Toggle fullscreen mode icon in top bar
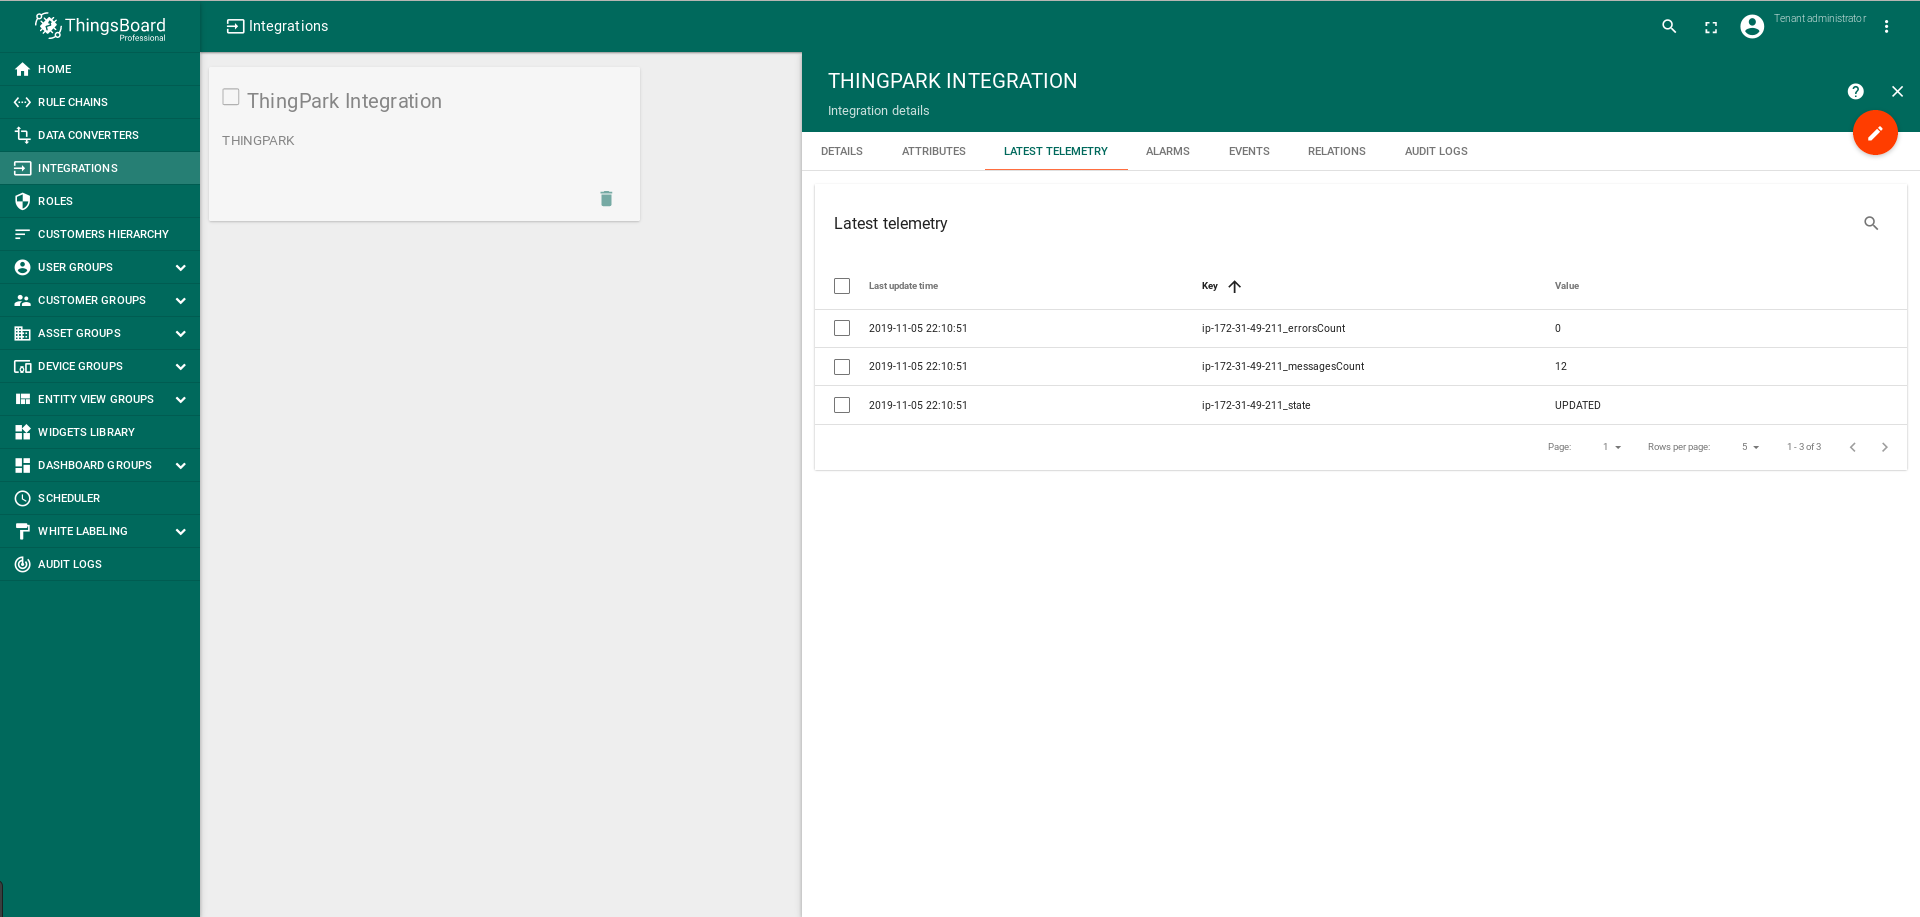This screenshot has width=1920, height=917. 1711,27
